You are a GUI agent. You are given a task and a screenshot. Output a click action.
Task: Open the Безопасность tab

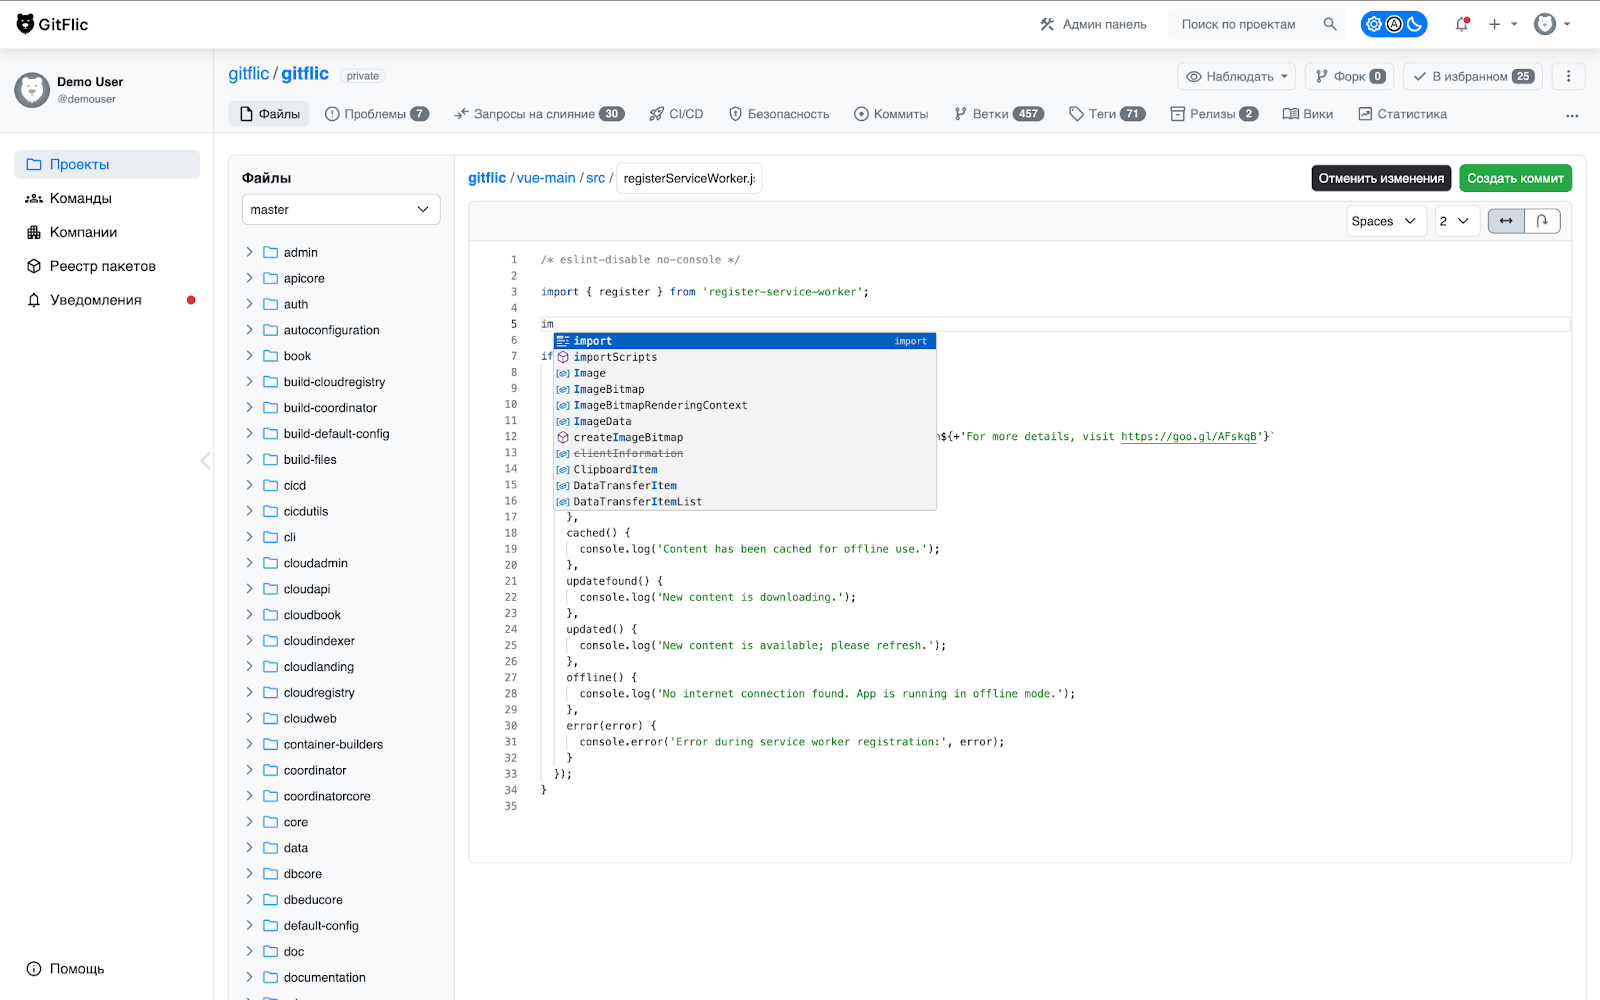pos(779,114)
